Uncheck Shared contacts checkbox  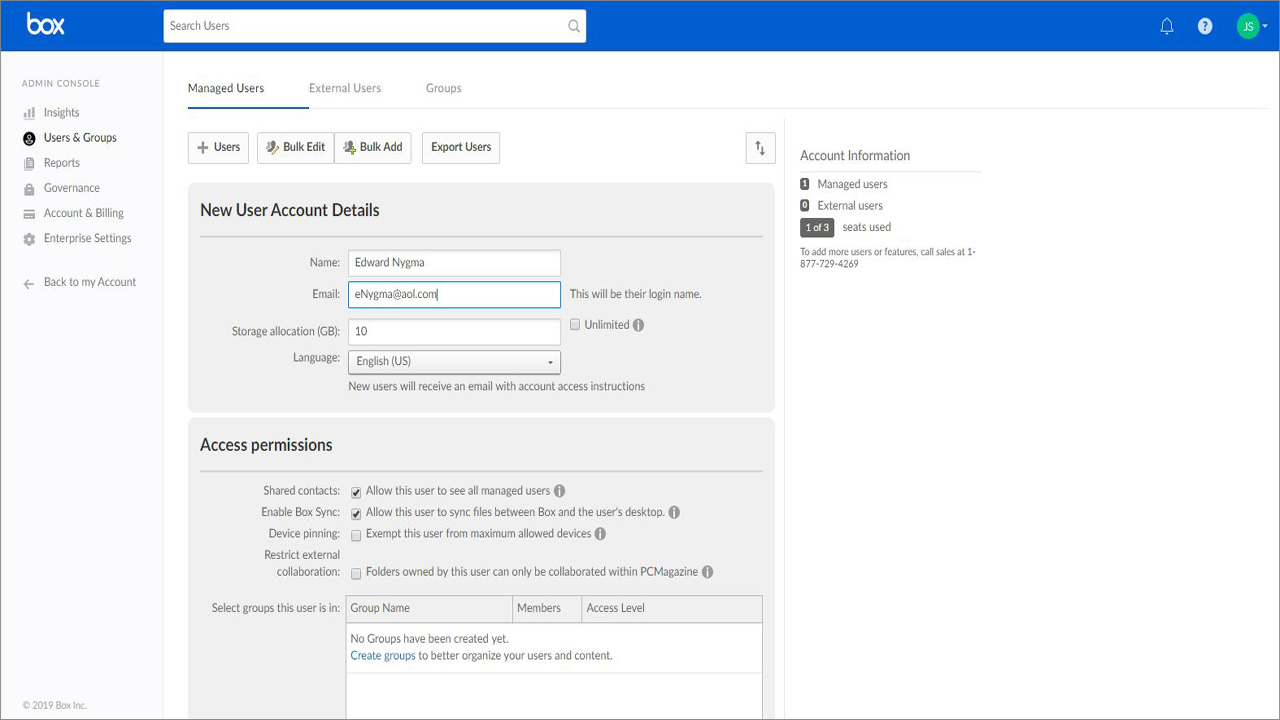point(356,492)
